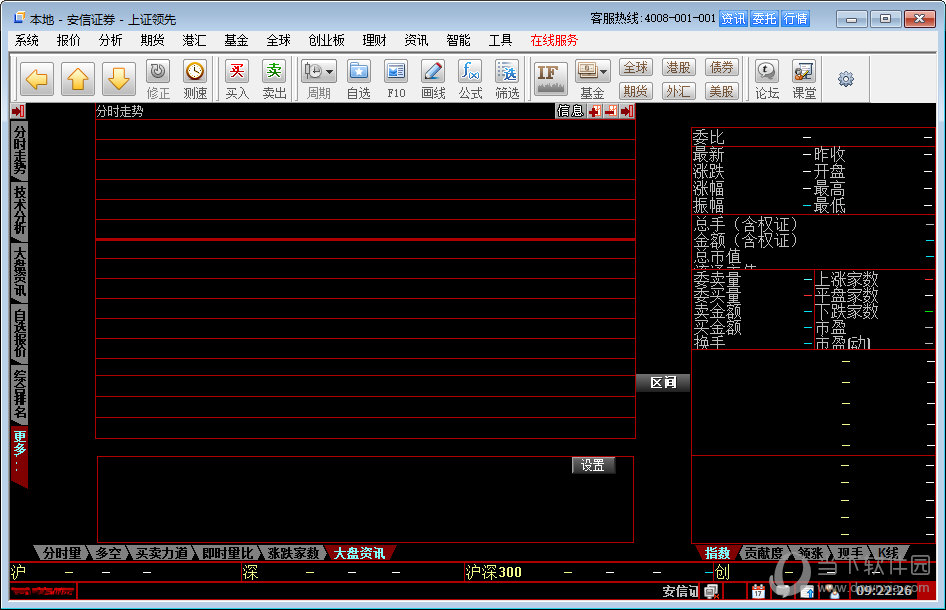Click the 委托 button in title bar
Viewport: 946px width, 610px height.
(x=764, y=19)
